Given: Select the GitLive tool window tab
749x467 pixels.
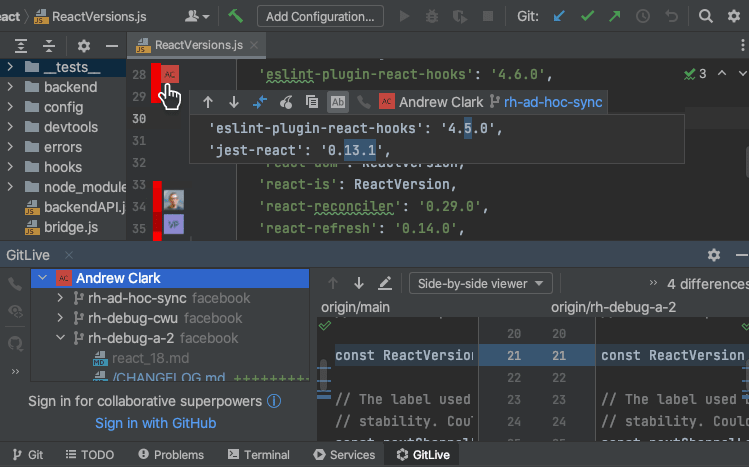Looking at the screenshot, I should pos(423,455).
